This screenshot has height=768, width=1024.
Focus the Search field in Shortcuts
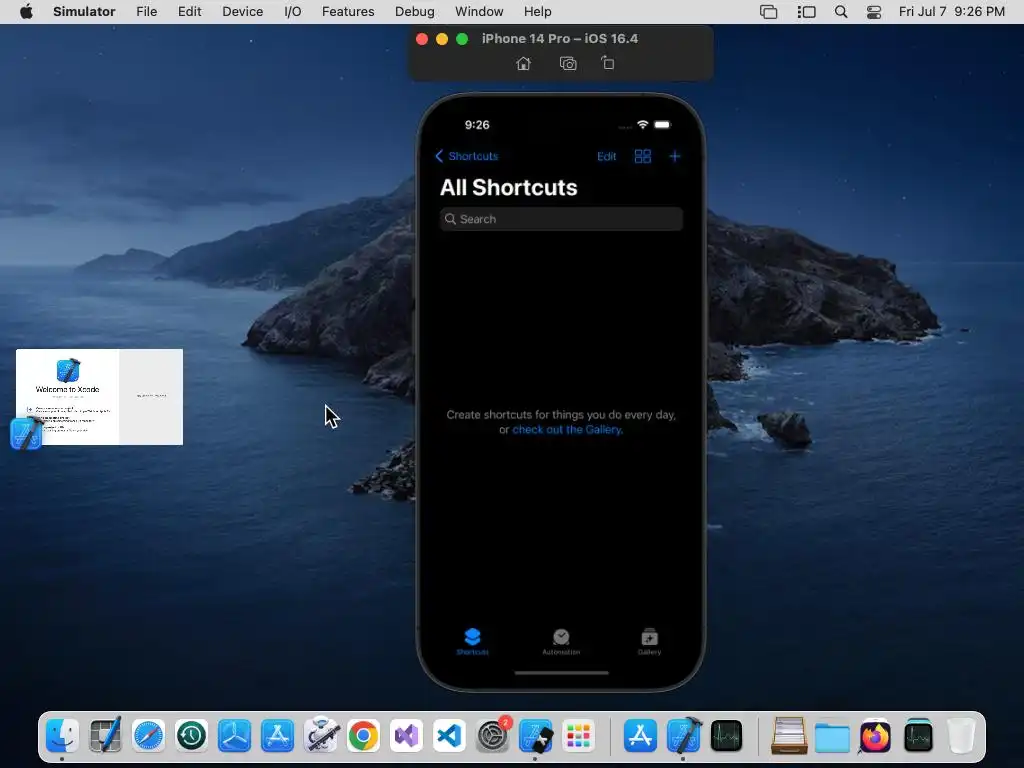tap(561, 219)
